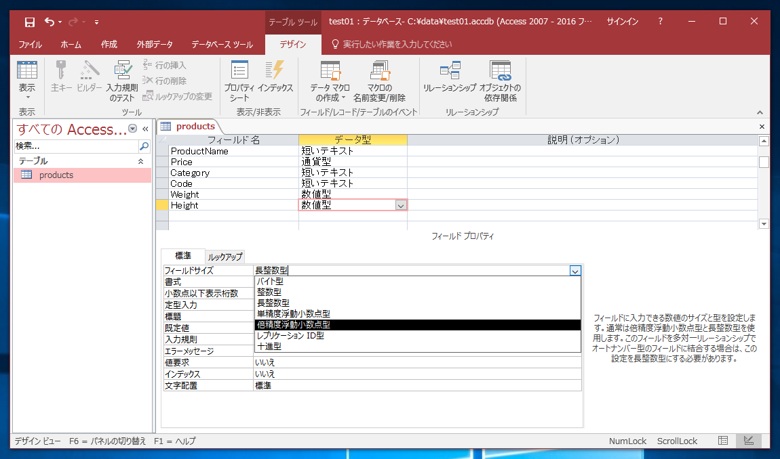Click the 値要求 property value いいえ
Image resolution: width=780 pixels, height=459 pixels.
(x=417, y=363)
